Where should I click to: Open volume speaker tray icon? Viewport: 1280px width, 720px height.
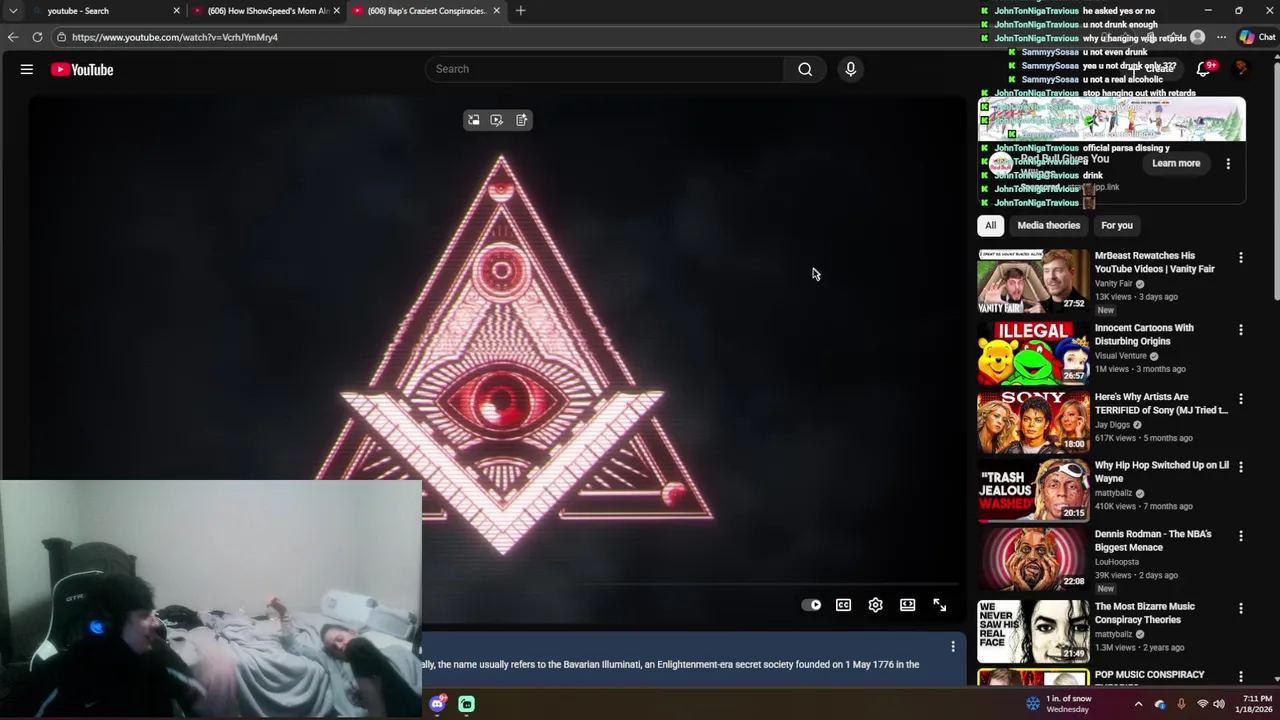(x=1221, y=704)
